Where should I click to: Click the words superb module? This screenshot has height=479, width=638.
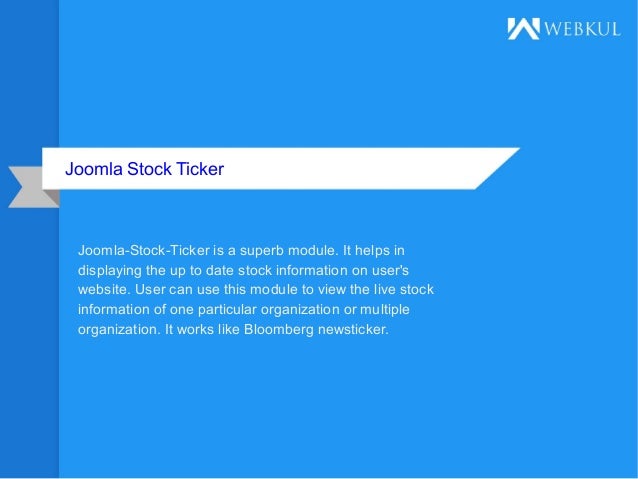[289, 250]
